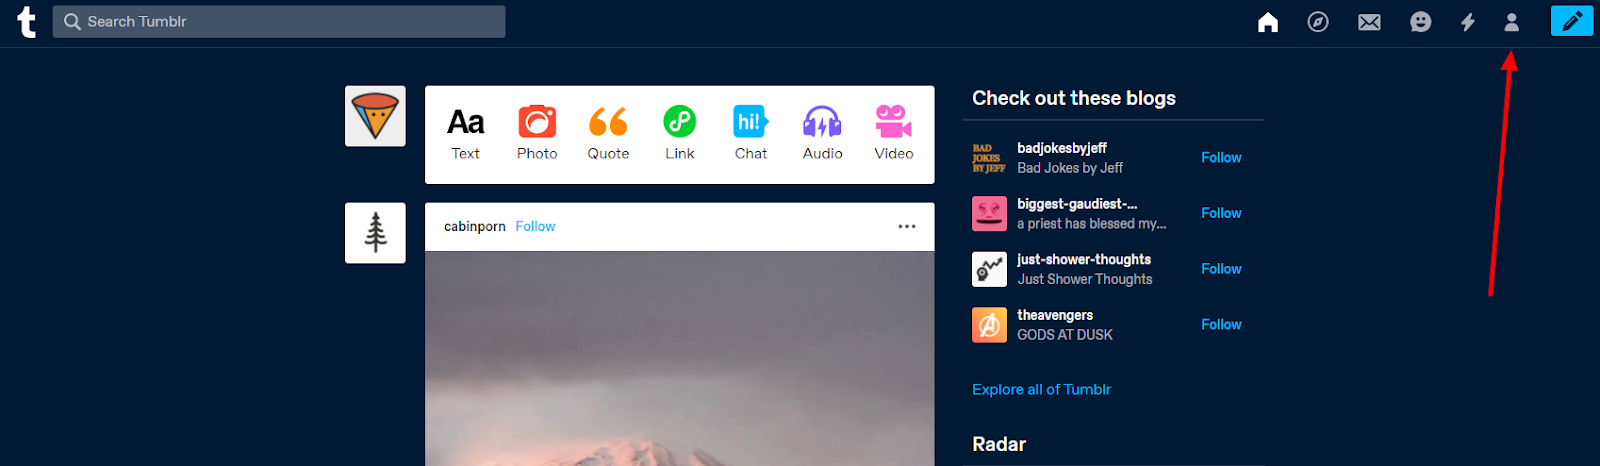1600x466 pixels.
Task: Follow theavengers
Action: pyautogui.click(x=1221, y=325)
